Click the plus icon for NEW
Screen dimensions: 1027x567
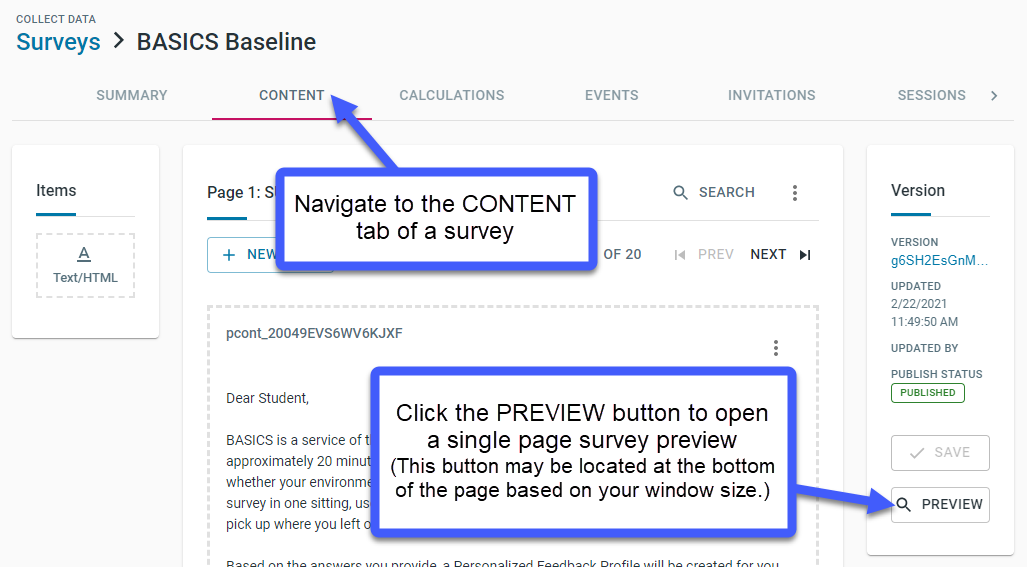pos(229,255)
